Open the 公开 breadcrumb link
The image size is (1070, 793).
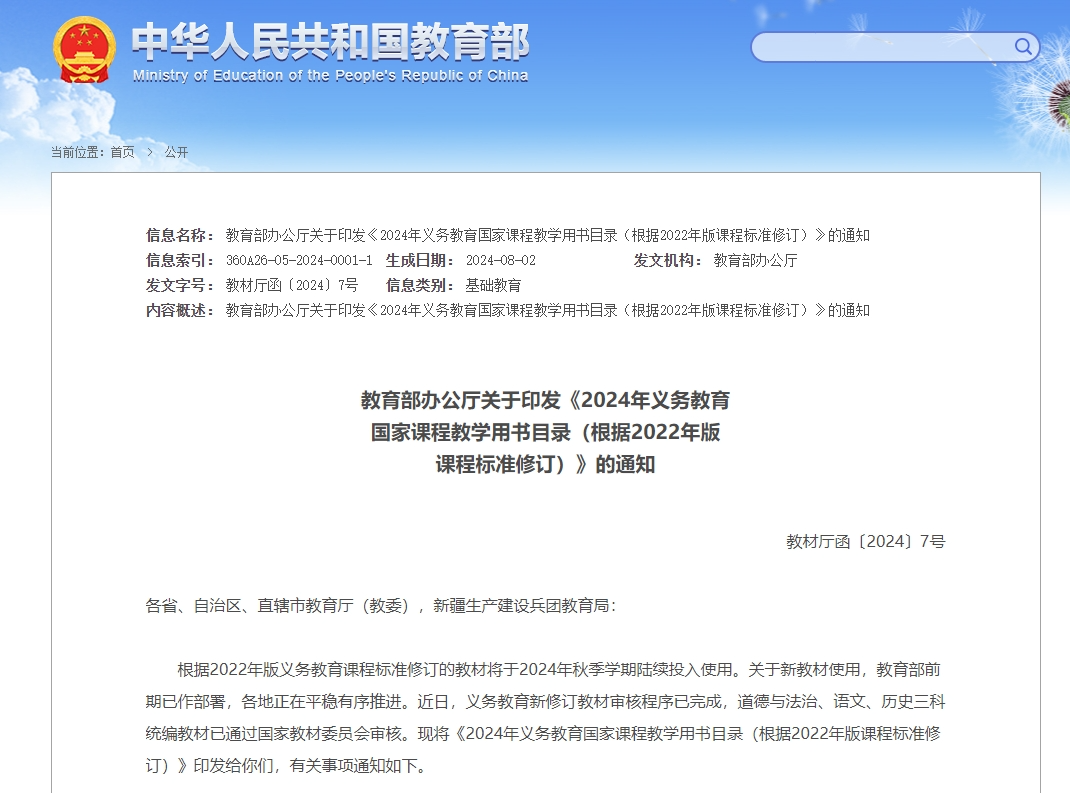[x=176, y=152]
